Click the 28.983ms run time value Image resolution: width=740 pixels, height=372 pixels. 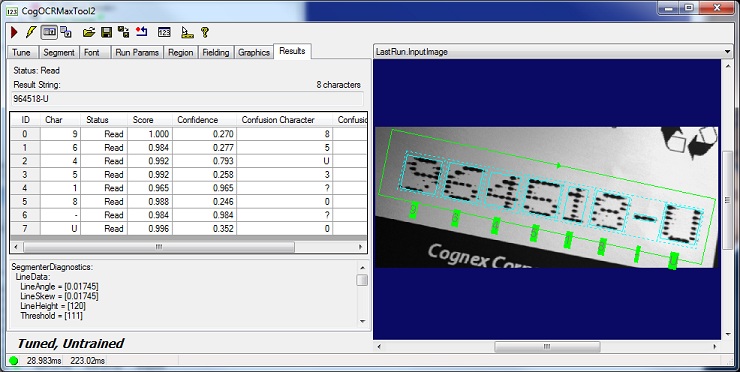click(44, 361)
